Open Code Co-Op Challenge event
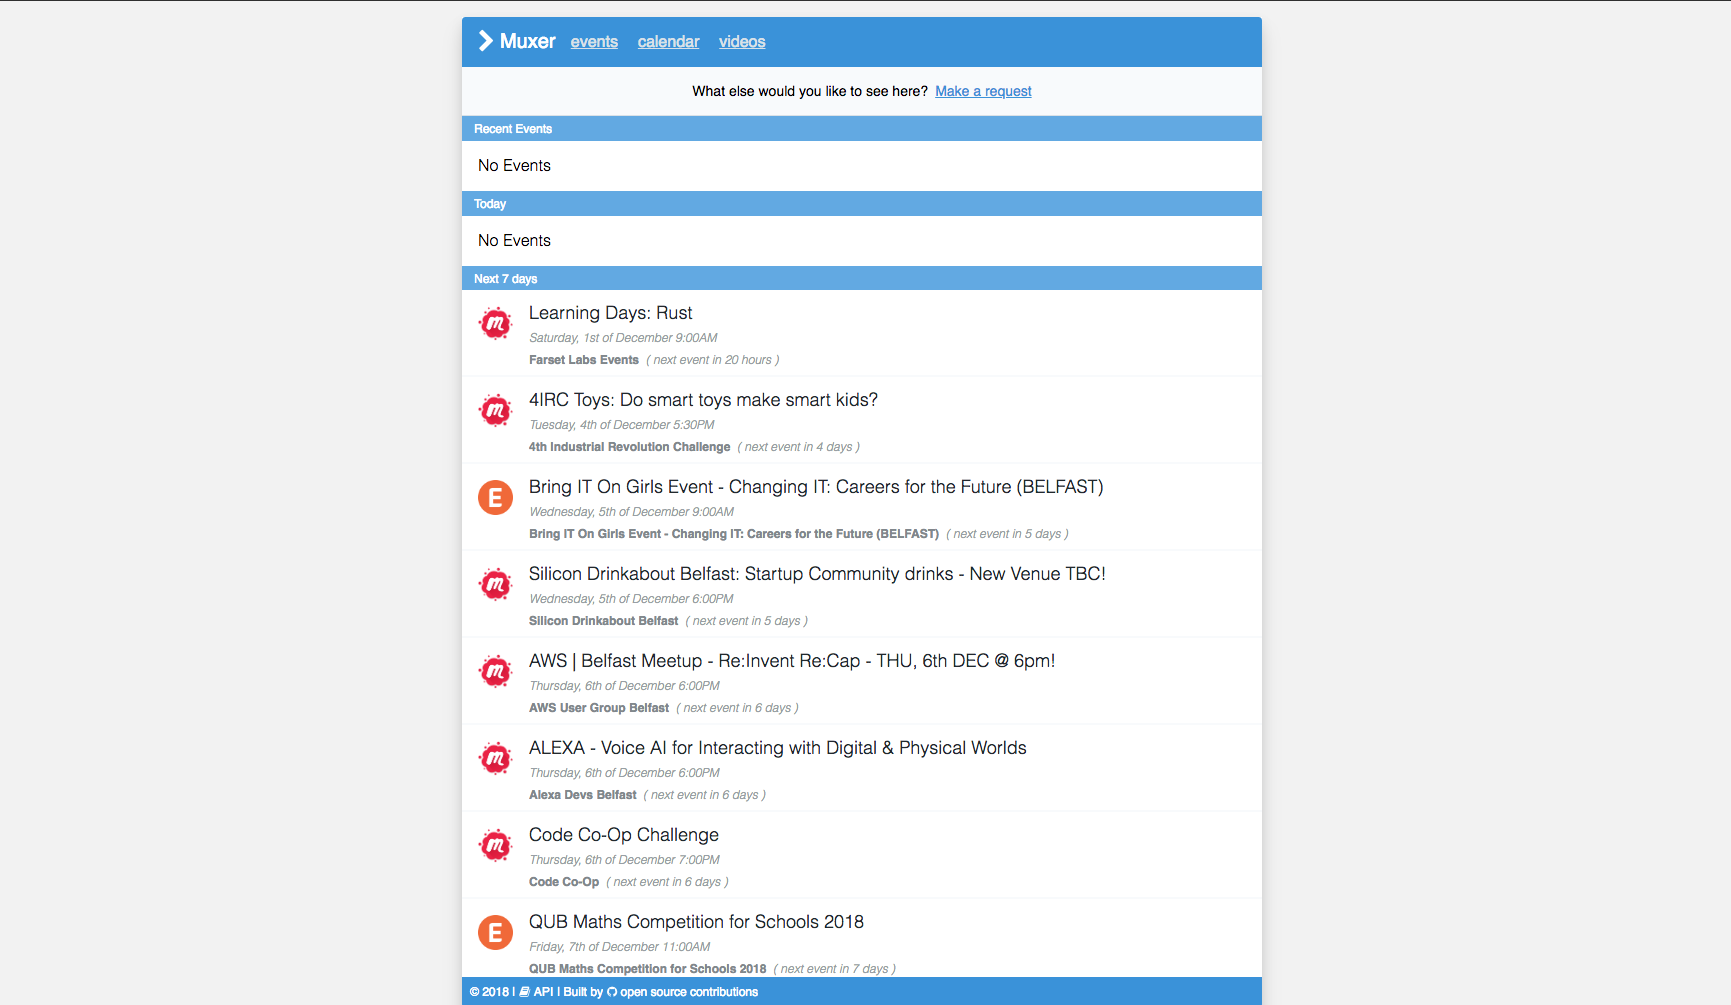The height and width of the screenshot is (1005, 1731). 623,835
